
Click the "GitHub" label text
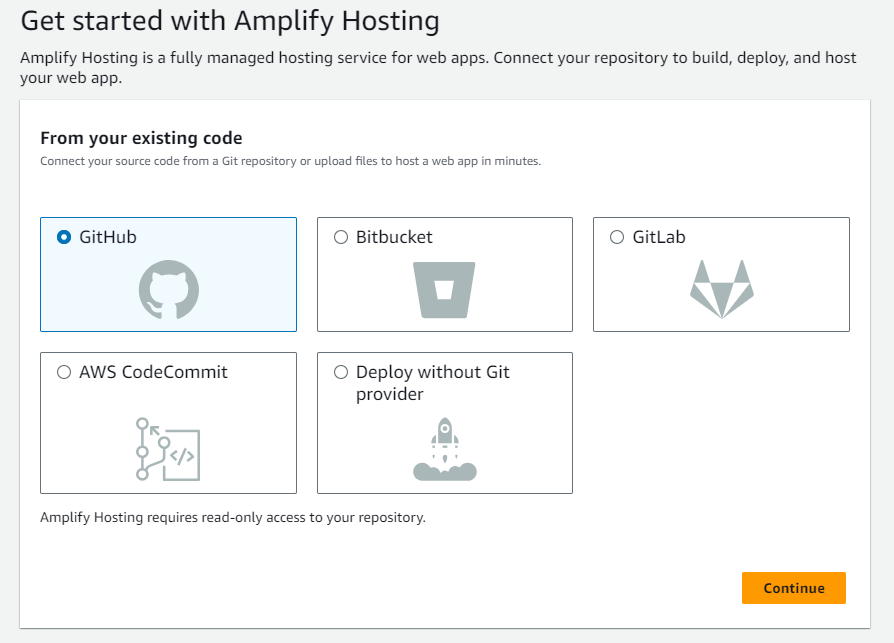coord(108,238)
